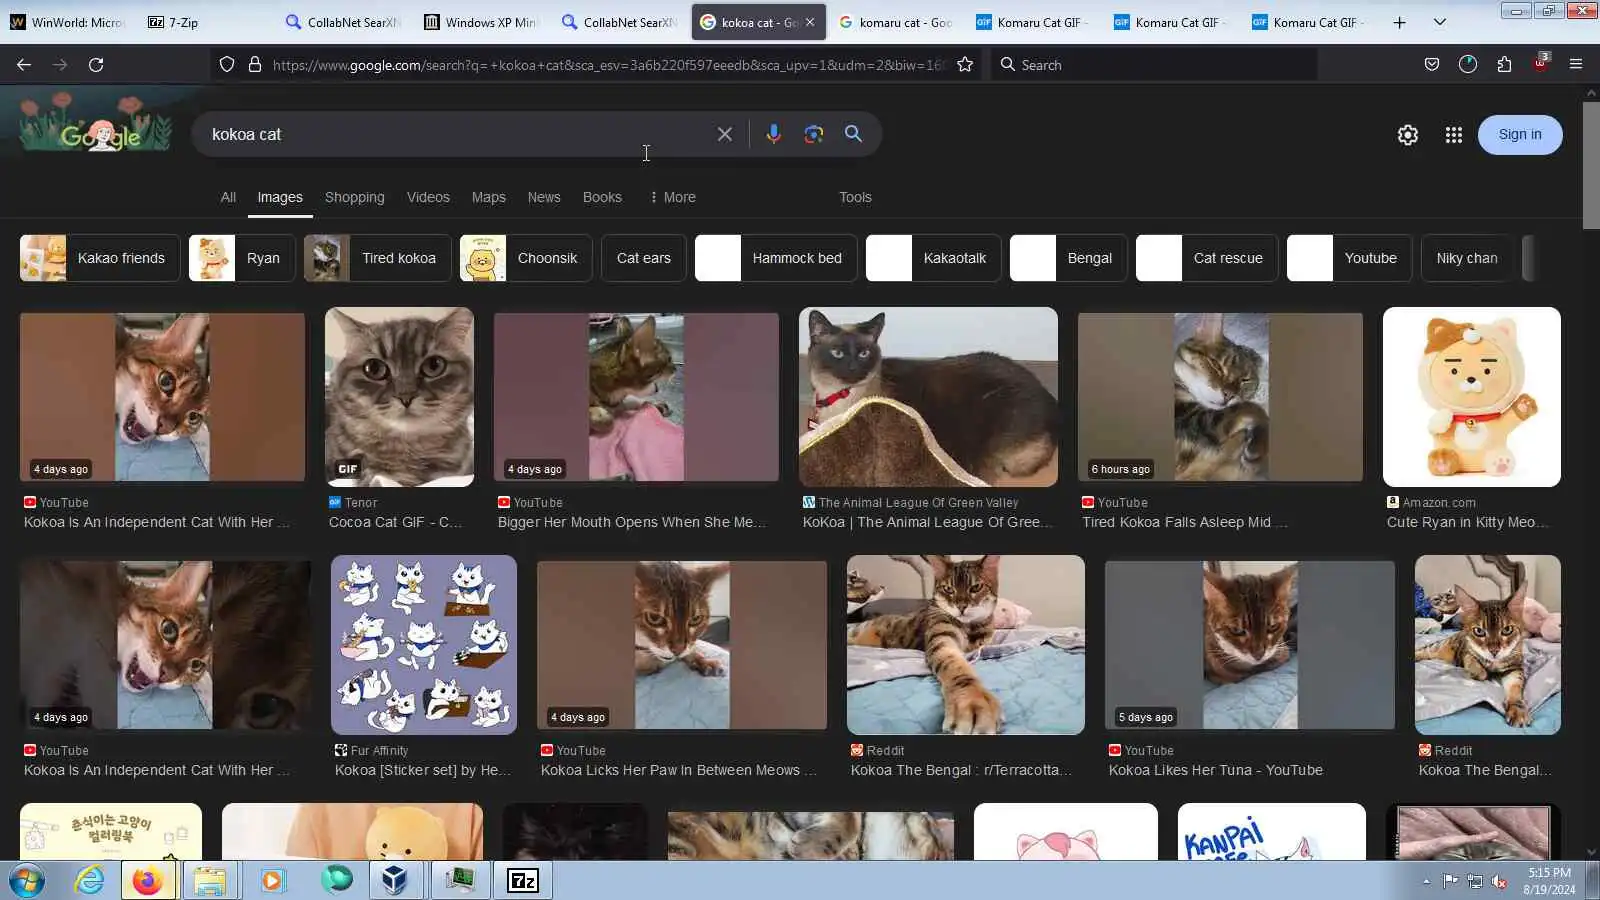Open the Videos results tab

(x=428, y=197)
